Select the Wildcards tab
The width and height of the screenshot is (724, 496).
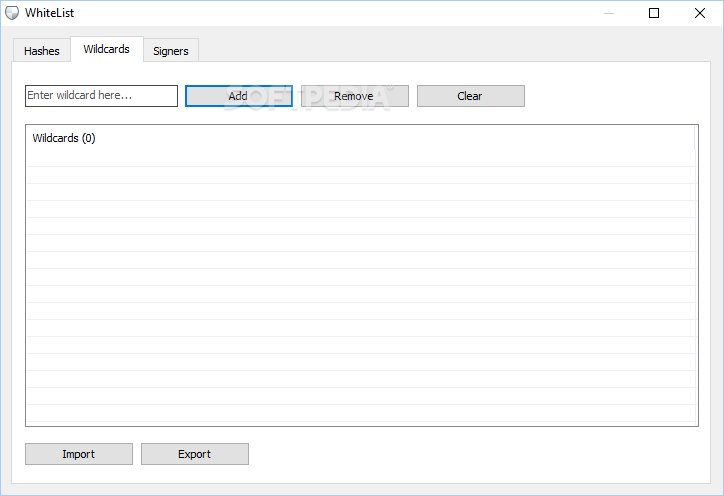click(107, 49)
